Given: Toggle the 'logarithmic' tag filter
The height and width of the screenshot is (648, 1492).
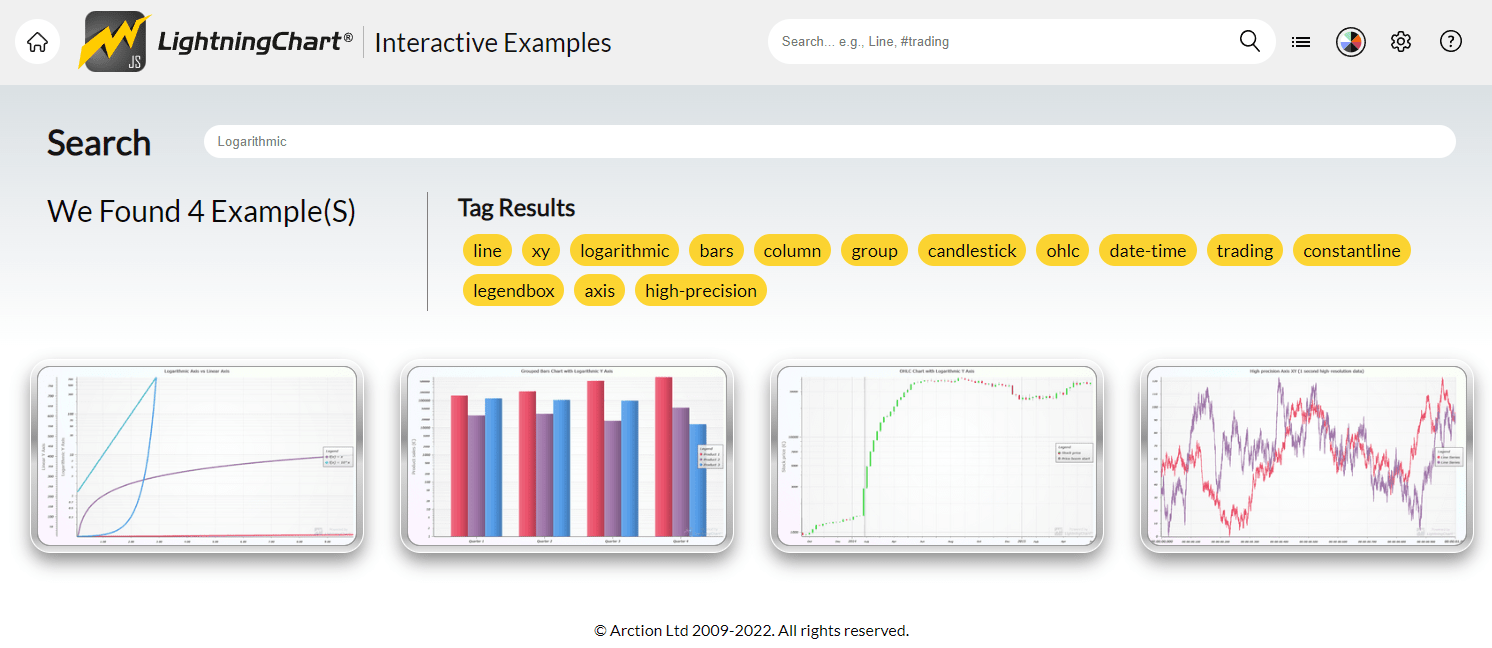Looking at the screenshot, I should click(x=624, y=250).
